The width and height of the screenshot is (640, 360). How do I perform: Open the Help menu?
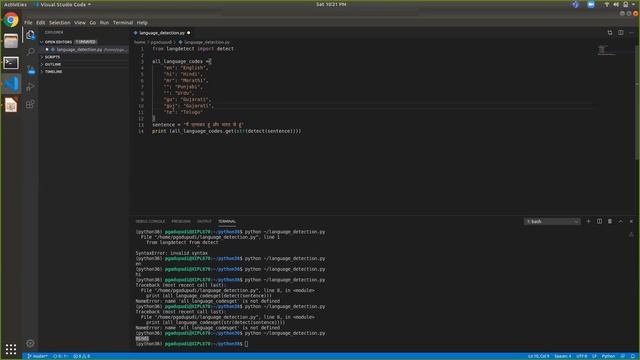[142, 23]
